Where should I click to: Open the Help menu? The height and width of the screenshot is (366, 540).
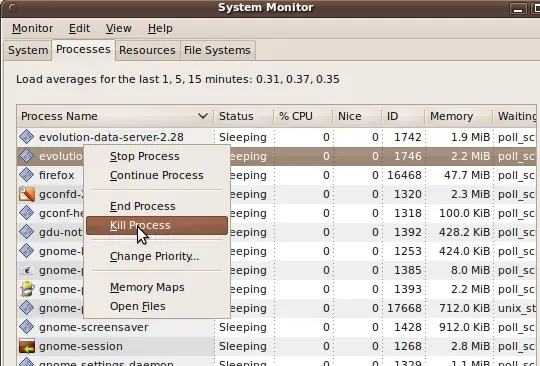point(160,28)
